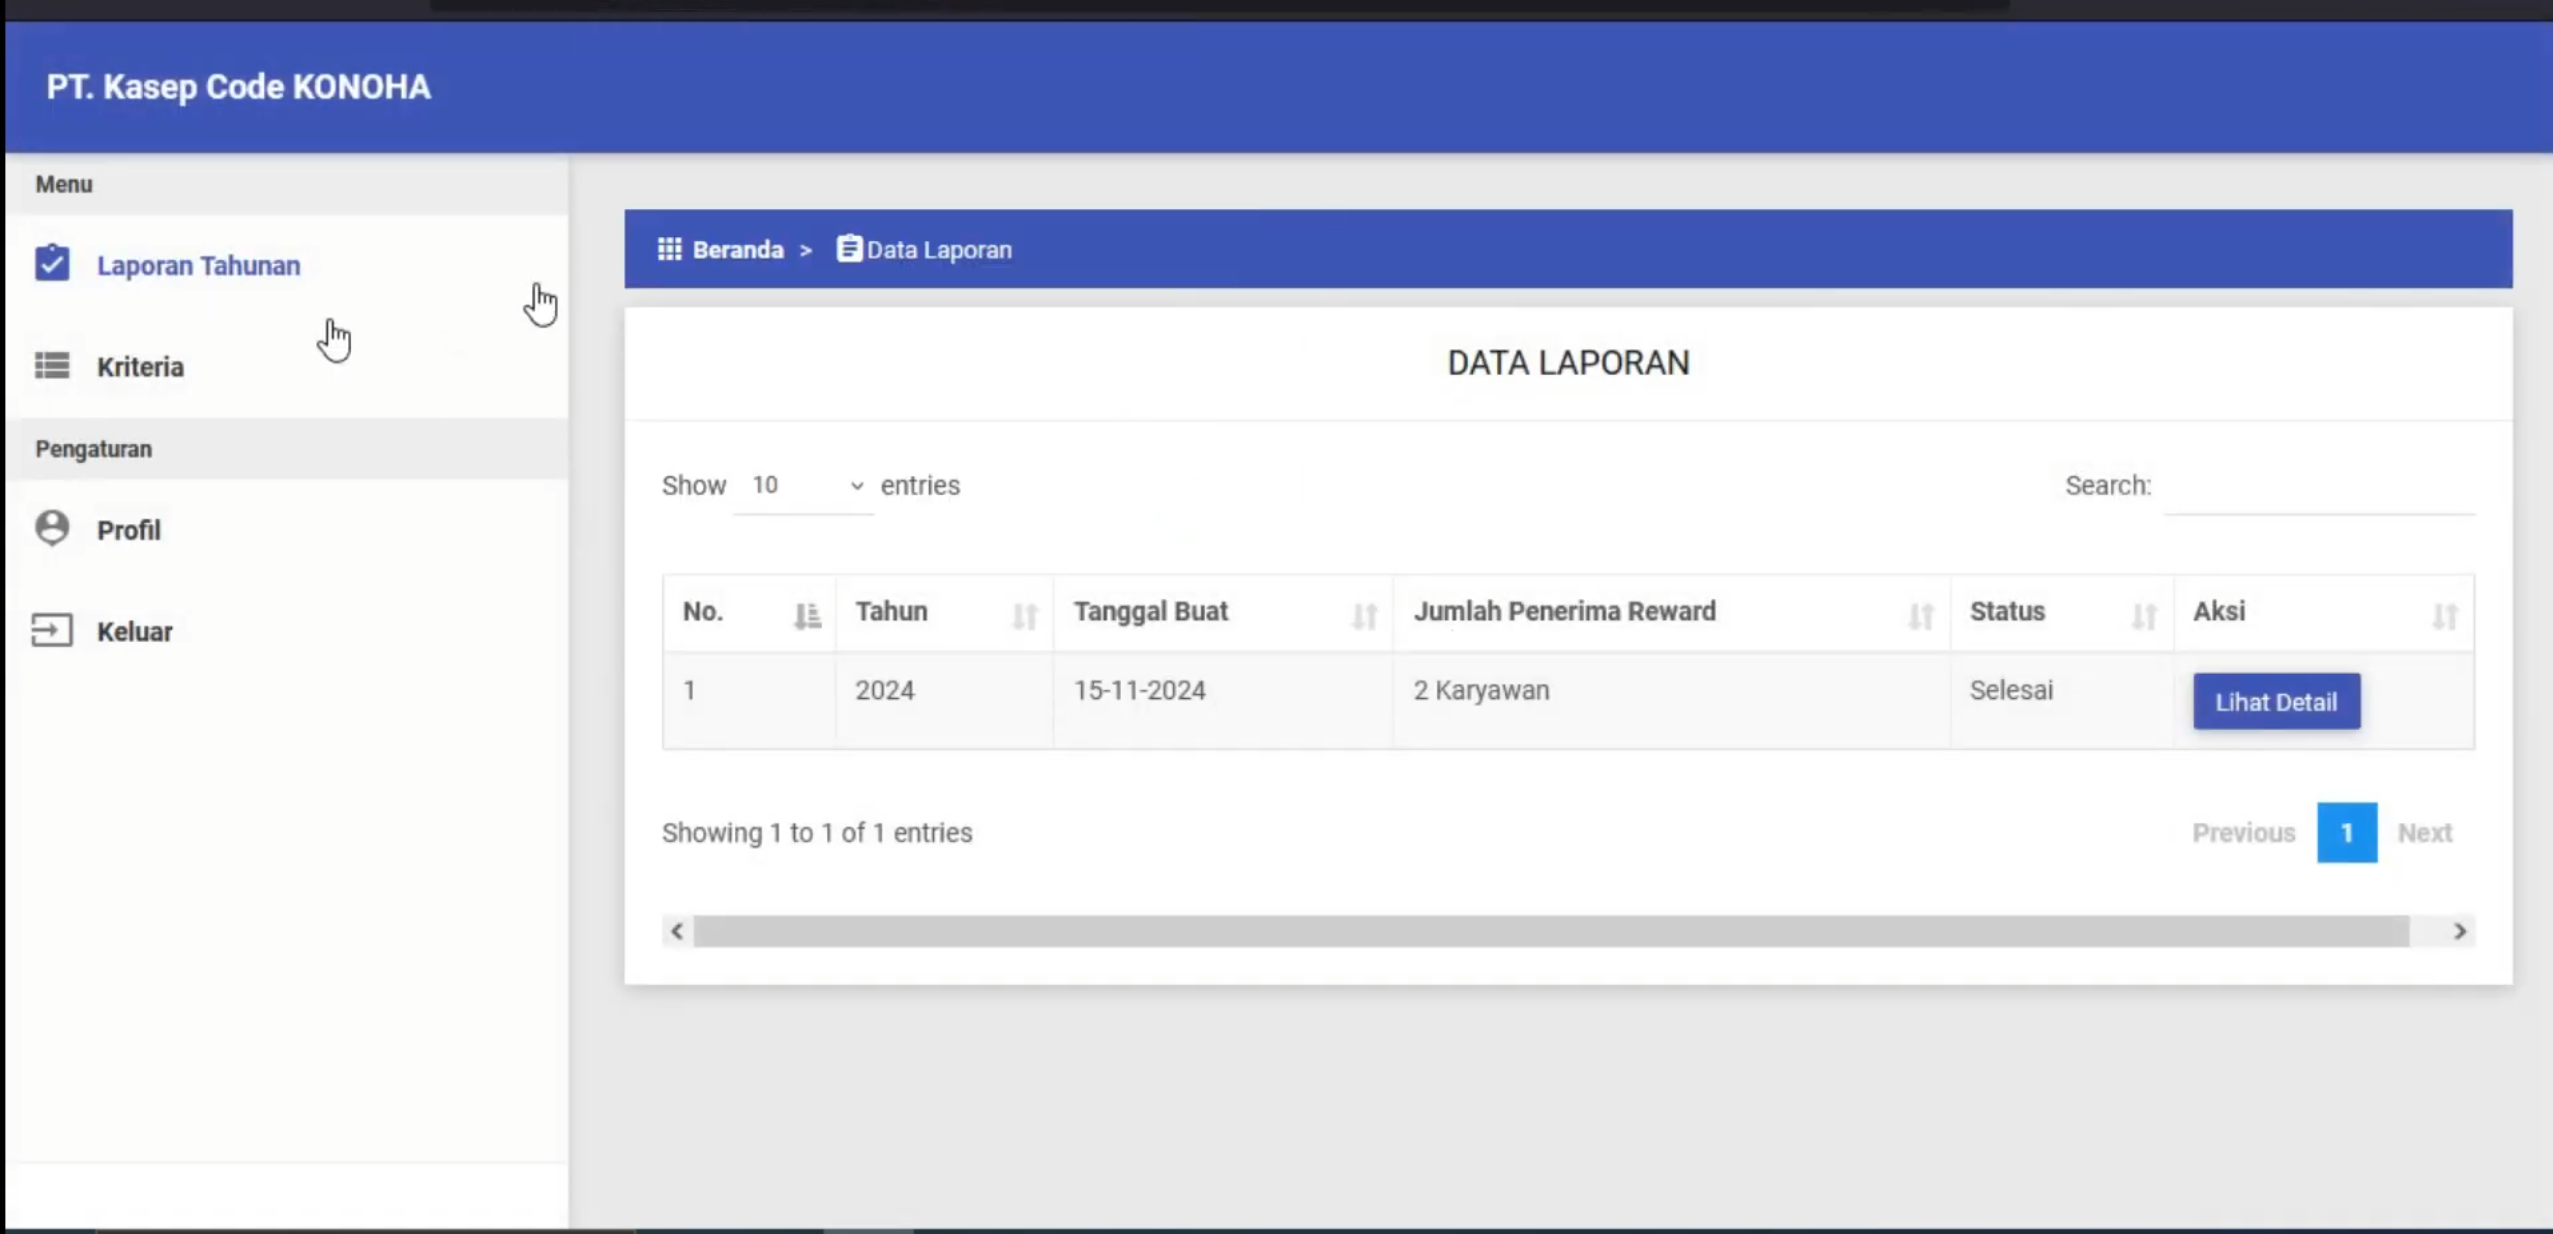Screen dimensions: 2553x1234
Task: Click the Tanggal Buat column header
Action: click(1222, 612)
